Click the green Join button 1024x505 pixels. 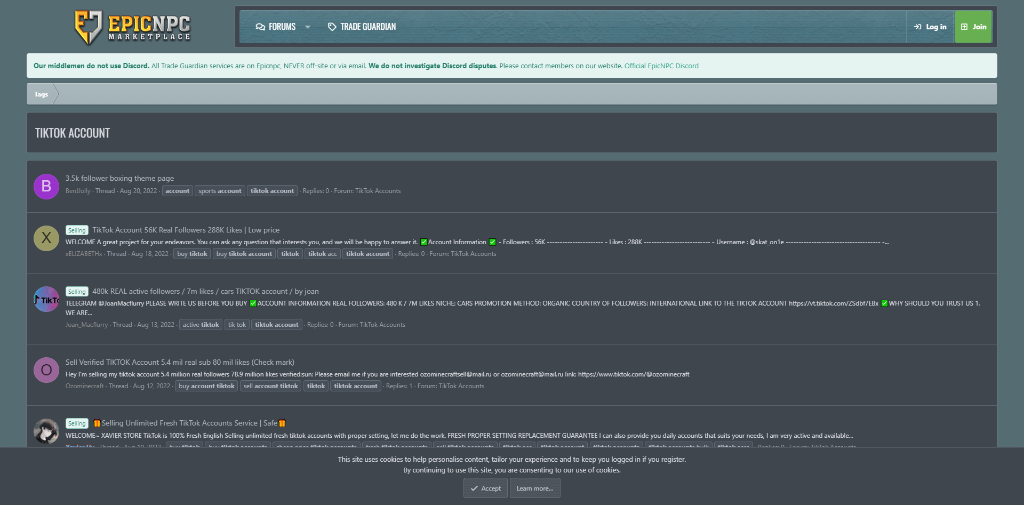pyautogui.click(x=973, y=27)
